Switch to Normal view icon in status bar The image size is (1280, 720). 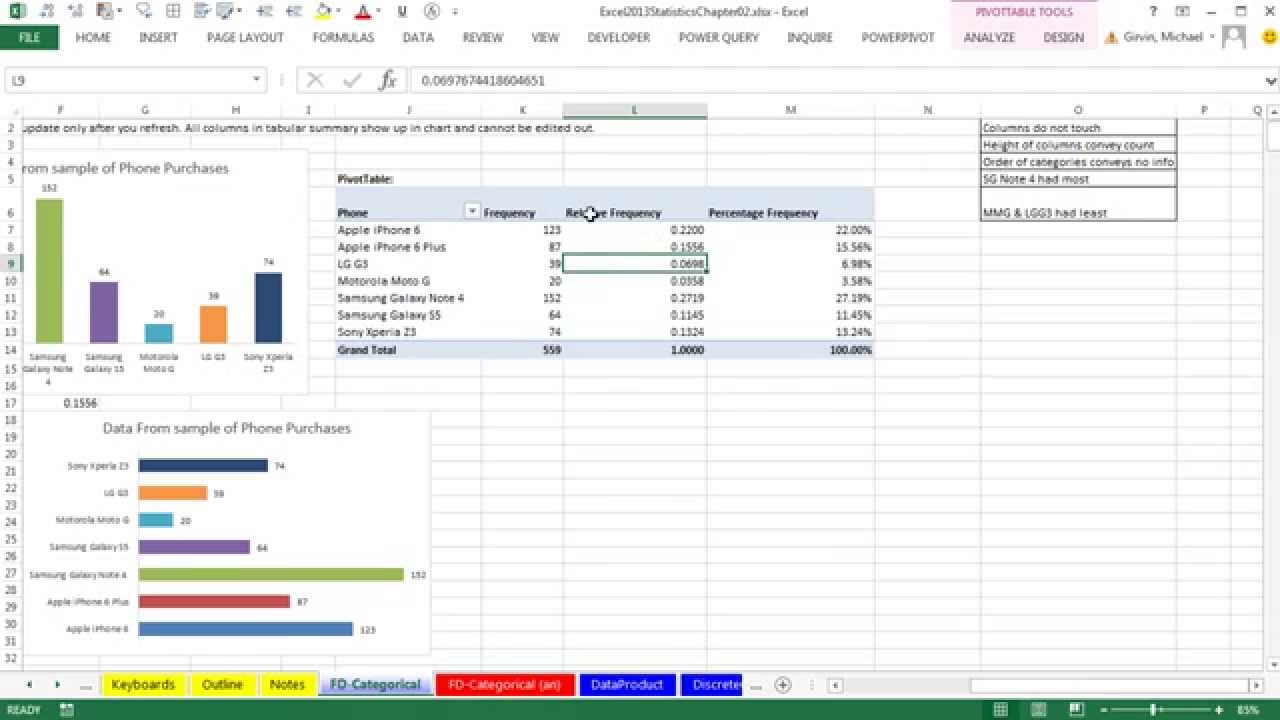(1000, 710)
